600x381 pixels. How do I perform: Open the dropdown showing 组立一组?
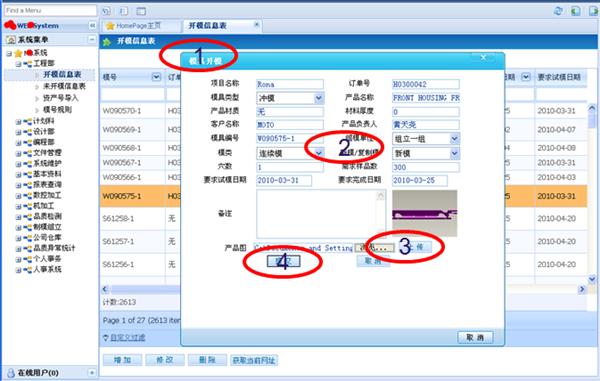[454, 138]
